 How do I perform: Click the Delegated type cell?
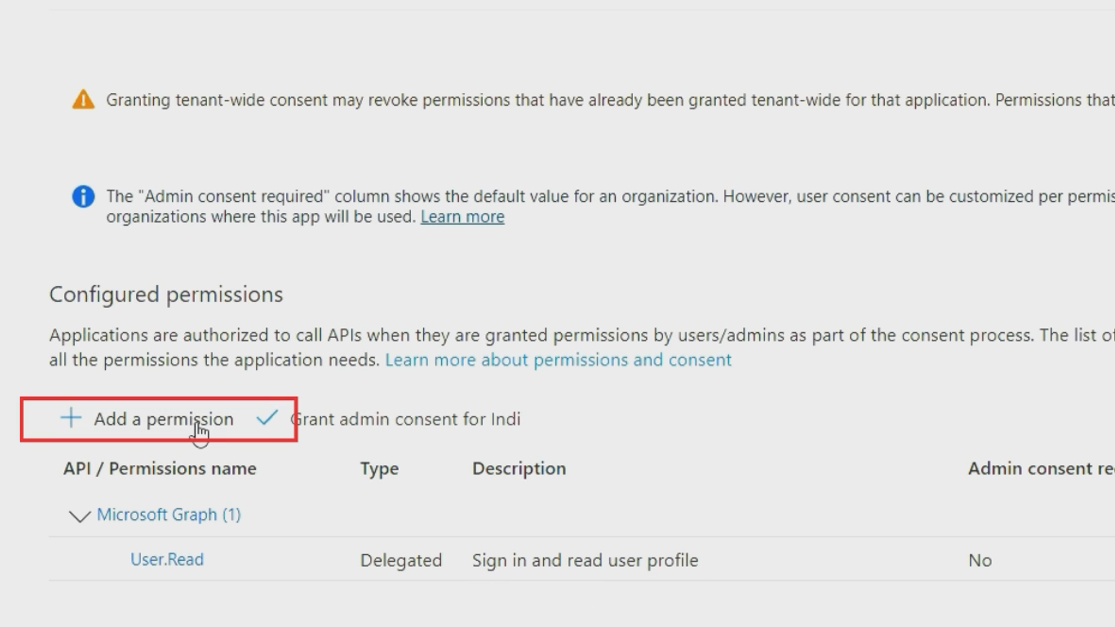click(401, 560)
